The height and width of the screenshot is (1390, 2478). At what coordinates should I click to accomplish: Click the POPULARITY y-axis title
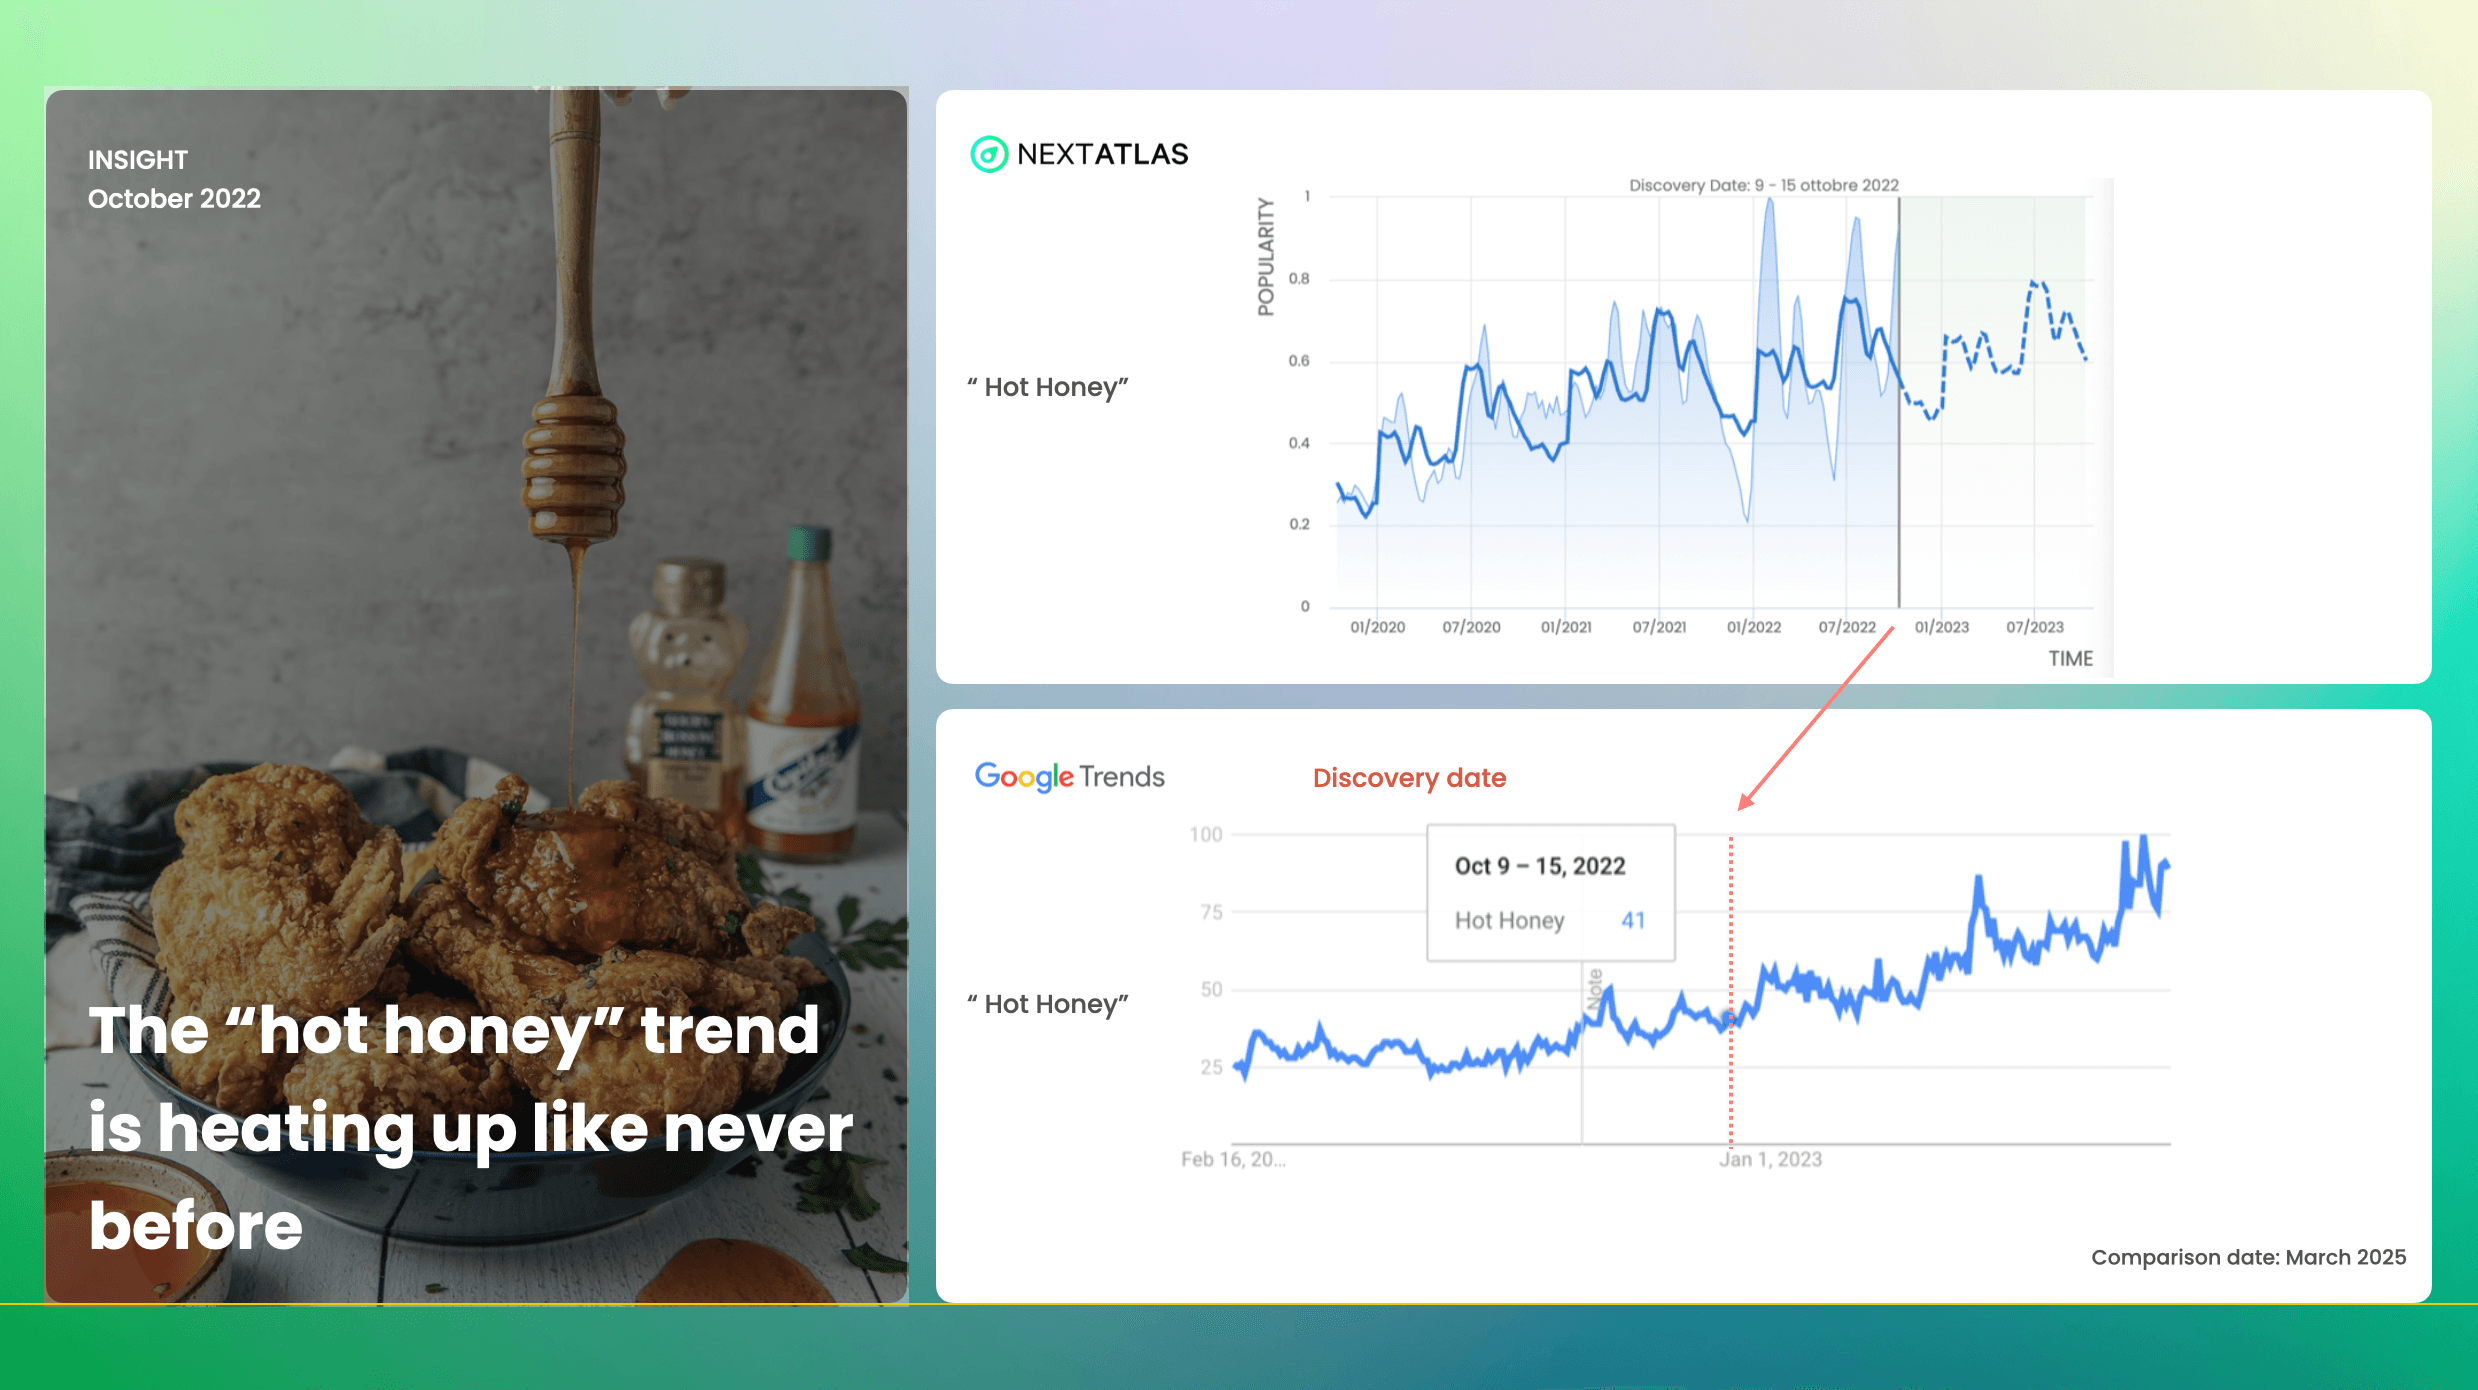1266,257
